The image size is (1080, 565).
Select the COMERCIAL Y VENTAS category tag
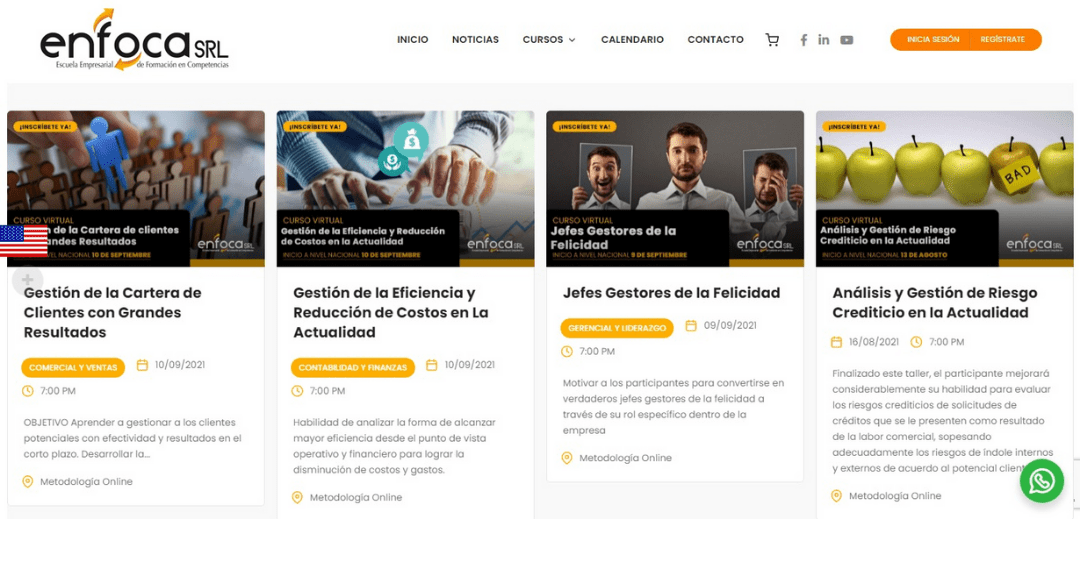tap(73, 367)
